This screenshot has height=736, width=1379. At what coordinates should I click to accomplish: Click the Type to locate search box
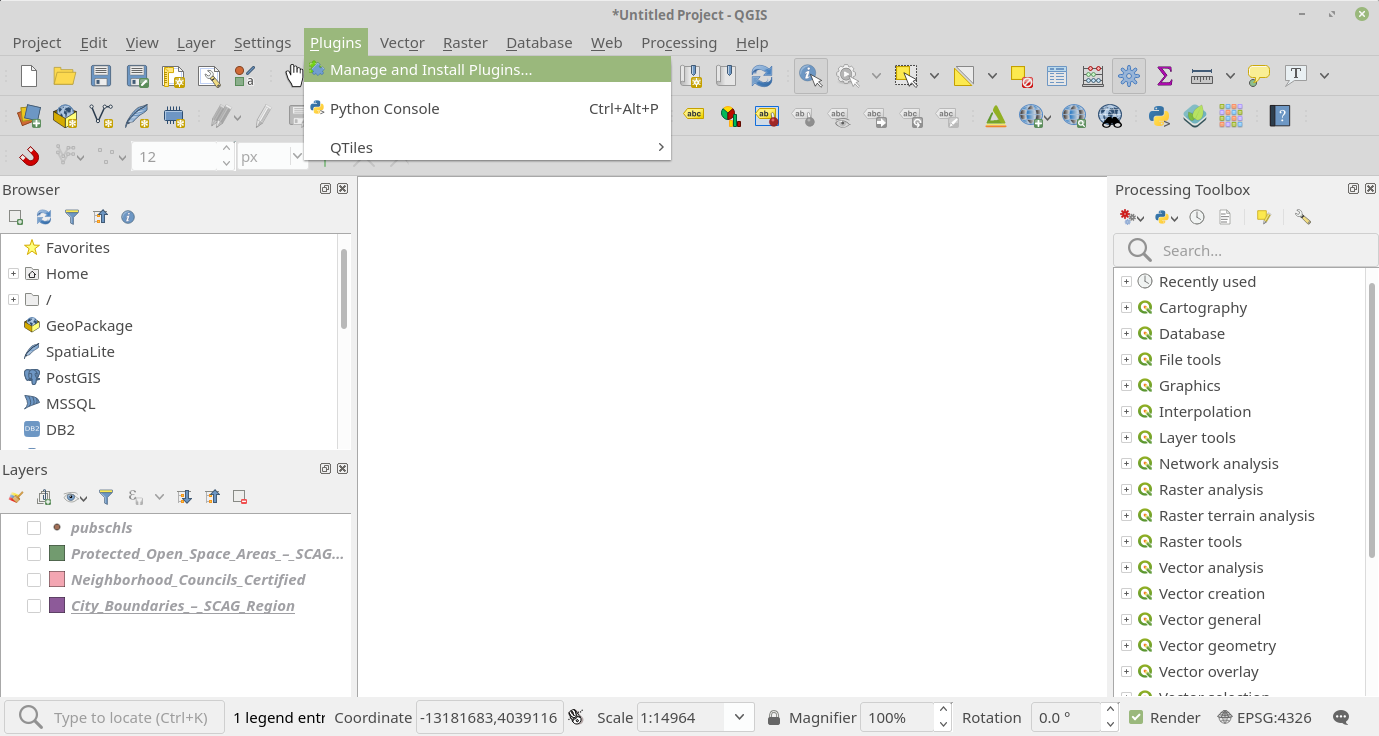[x=115, y=717]
